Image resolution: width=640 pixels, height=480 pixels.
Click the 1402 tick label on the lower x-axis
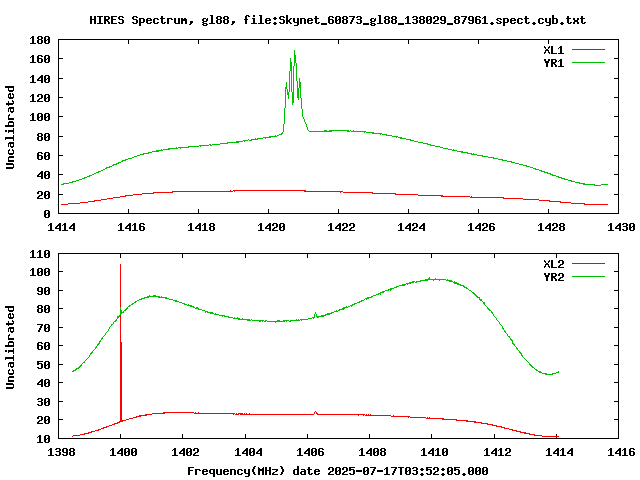(x=185, y=452)
